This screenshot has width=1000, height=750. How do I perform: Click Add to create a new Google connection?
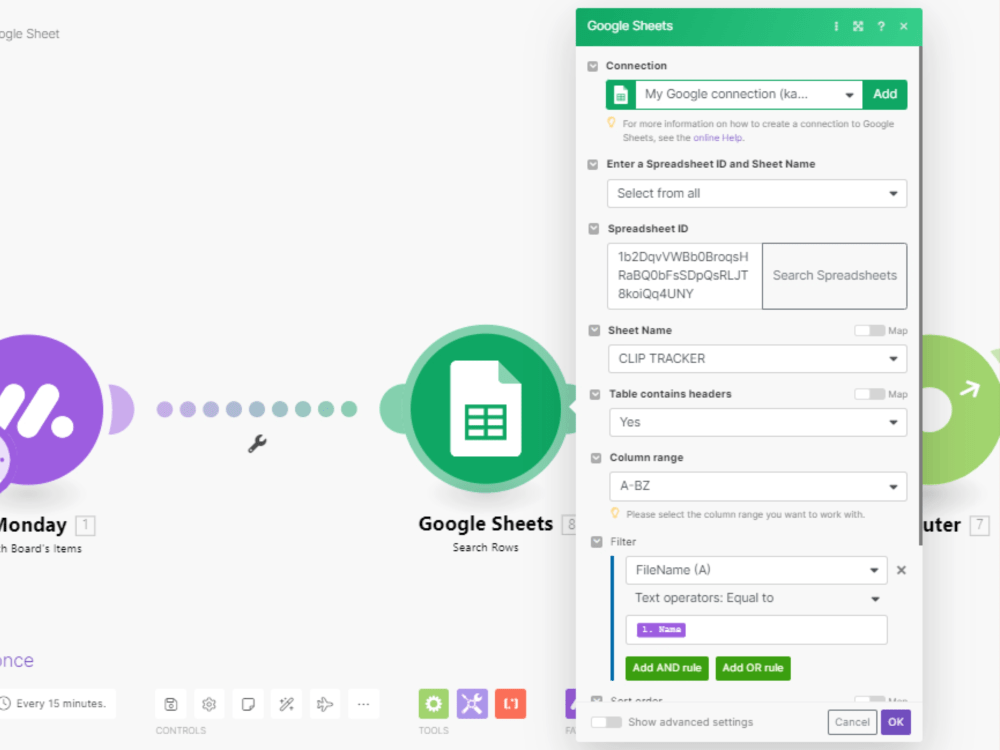click(885, 93)
